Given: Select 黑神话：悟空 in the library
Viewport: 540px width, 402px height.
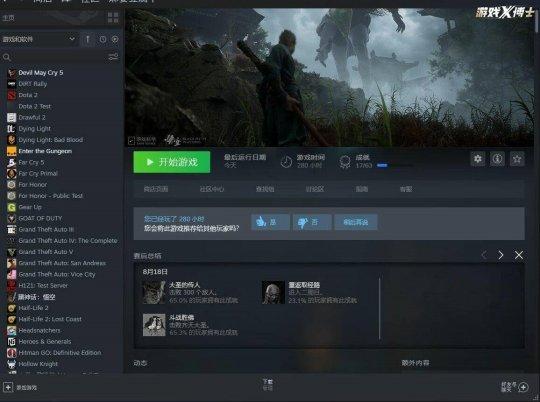Looking at the screenshot, I should (37, 297).
